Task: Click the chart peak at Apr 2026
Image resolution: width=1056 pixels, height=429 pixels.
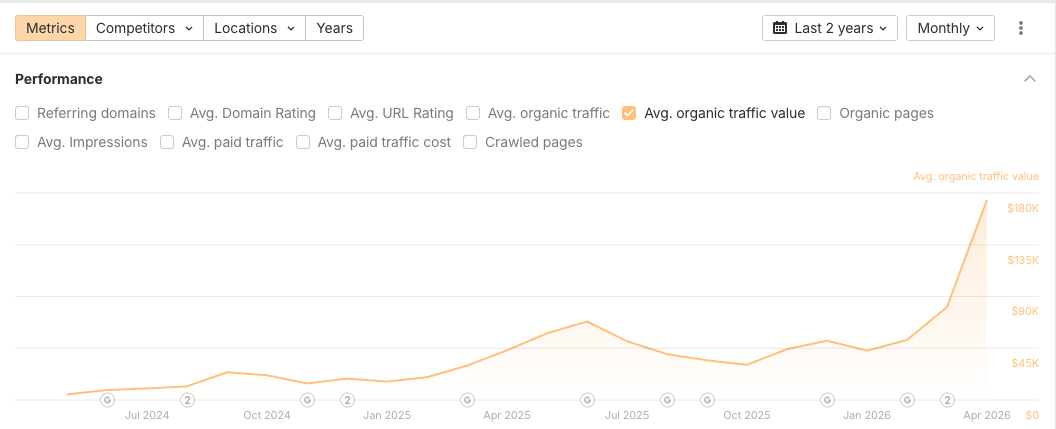Action: (x=987, y=200)
